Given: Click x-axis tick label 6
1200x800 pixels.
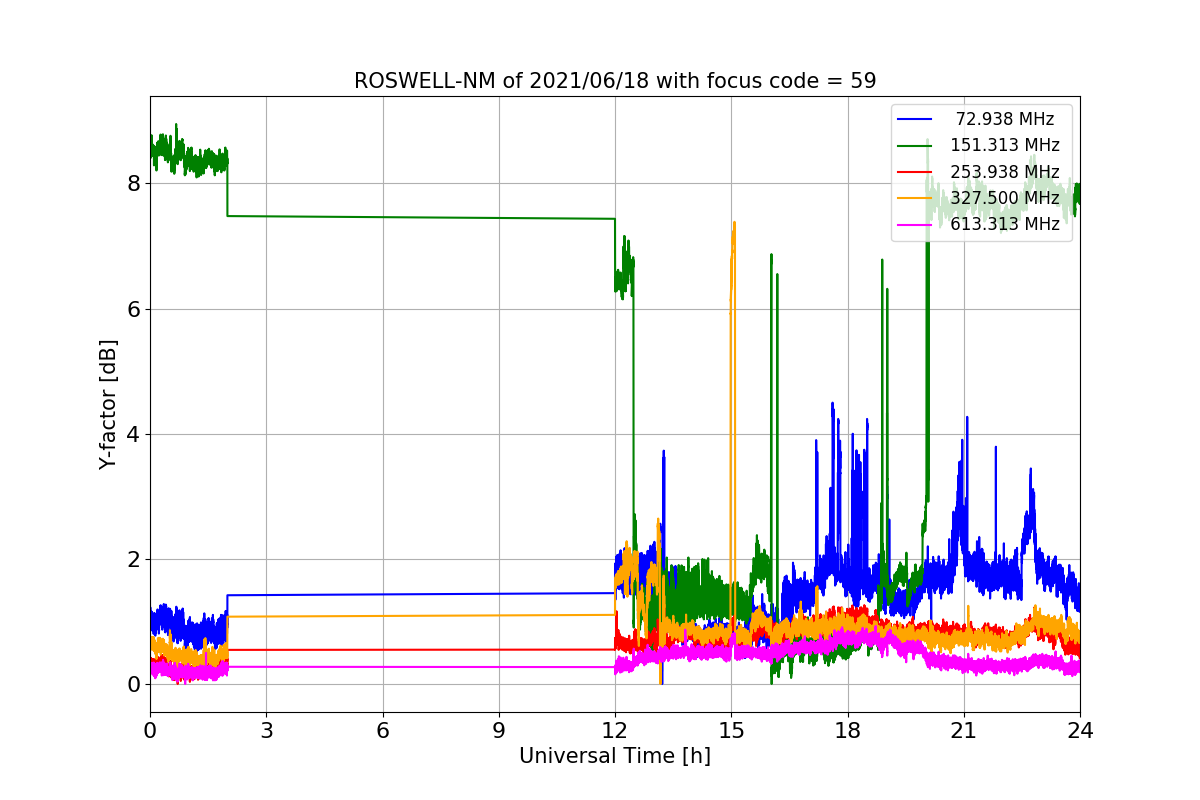Looking at the screenshot, I should point(382,730).
